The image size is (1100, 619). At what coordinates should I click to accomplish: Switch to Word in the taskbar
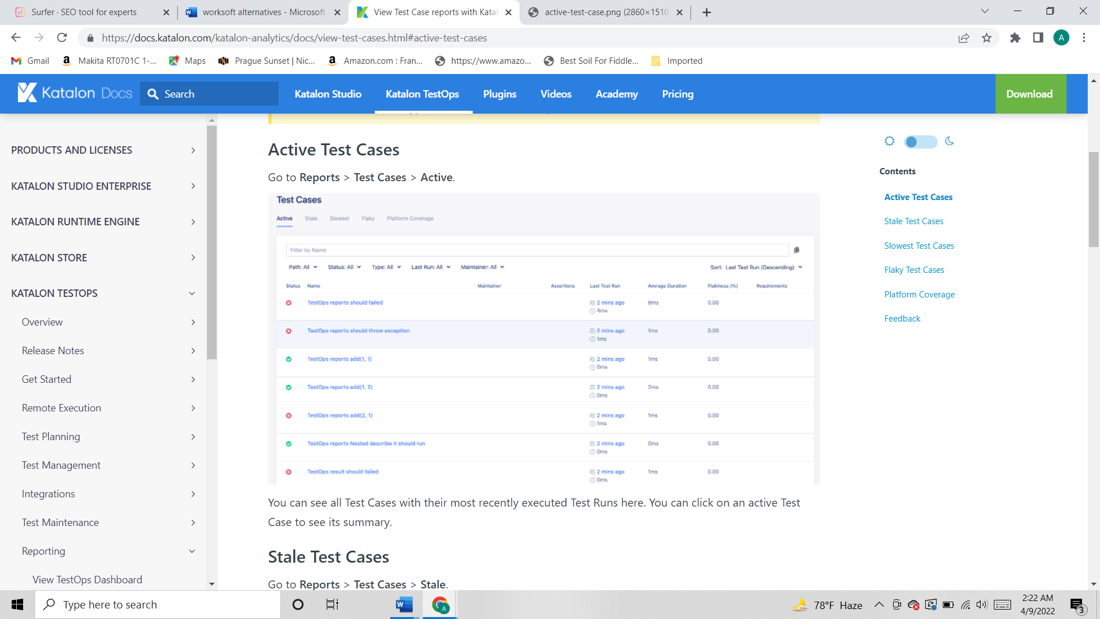[x=404, y=604]
